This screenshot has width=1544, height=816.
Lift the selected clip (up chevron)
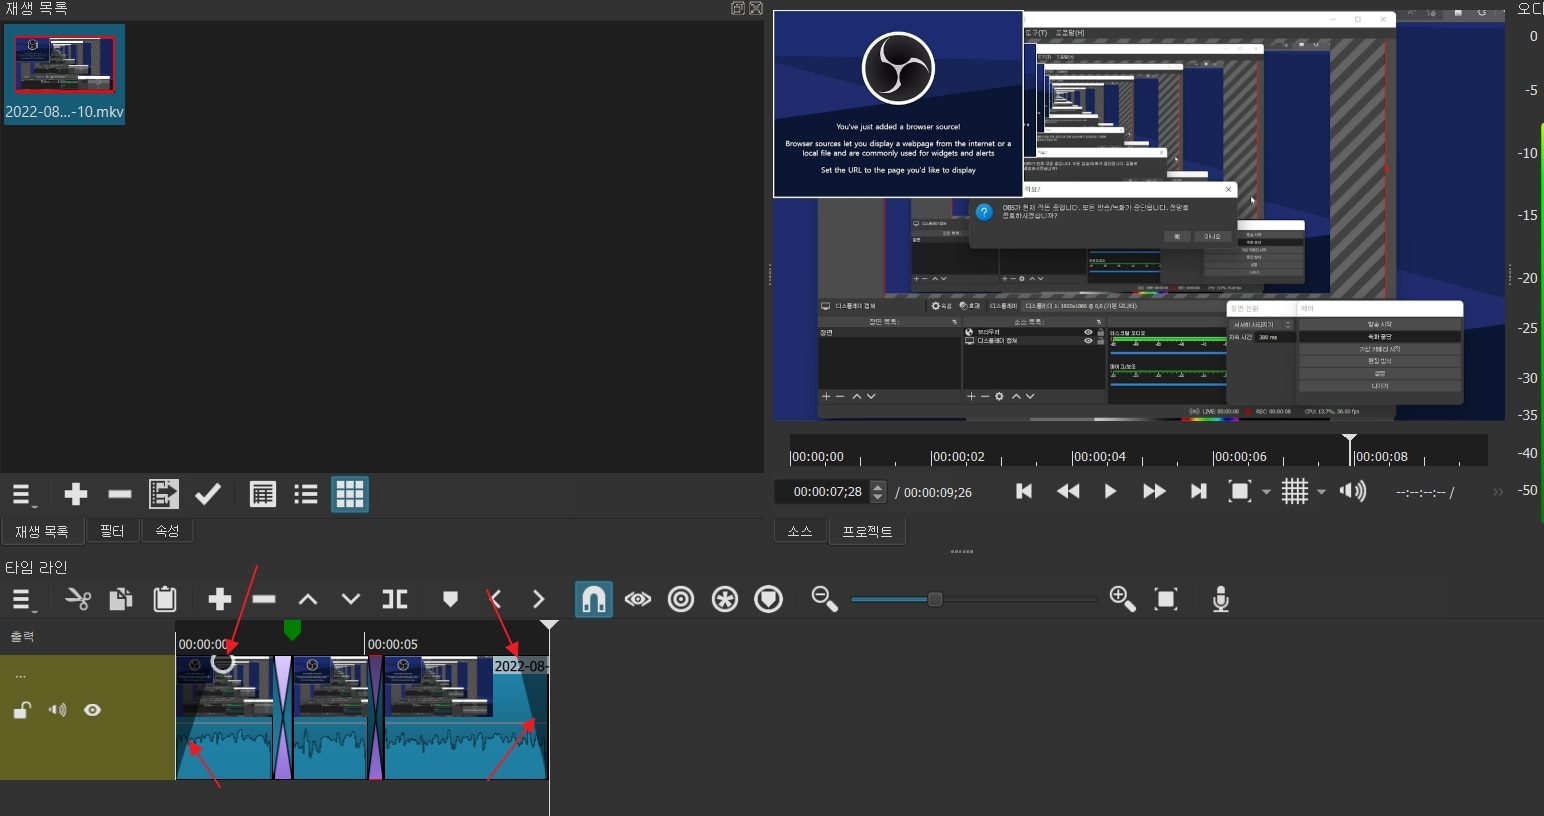pyautogui.click(x=308, y=599)
